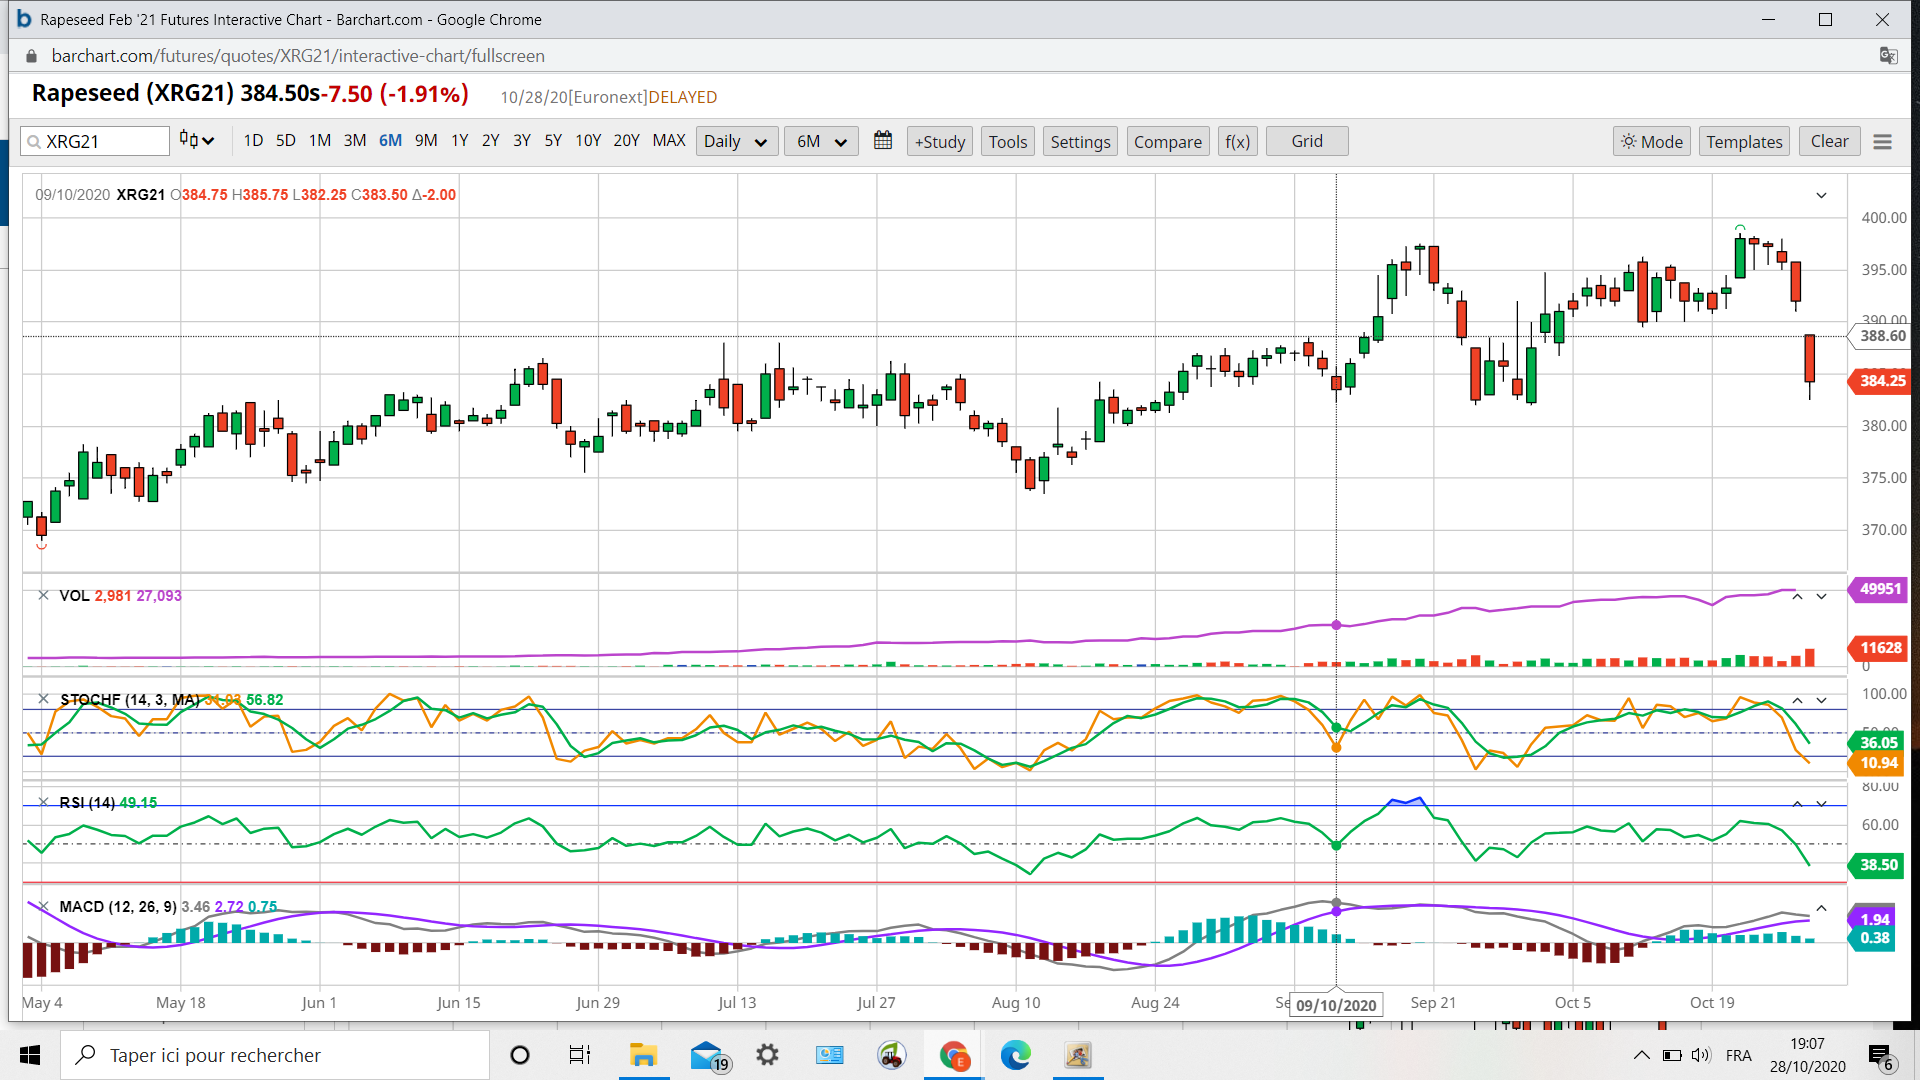The height and width of the screenshot is (1080, 1920).
Task: Remove the VOL study with X
Action: click(x=43, y=595)
